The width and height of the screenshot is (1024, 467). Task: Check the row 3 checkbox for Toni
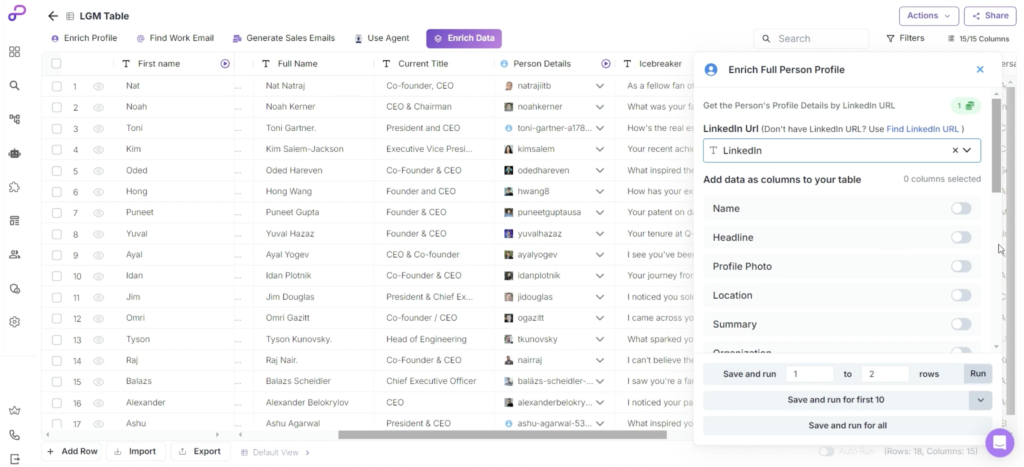point(56,129)
